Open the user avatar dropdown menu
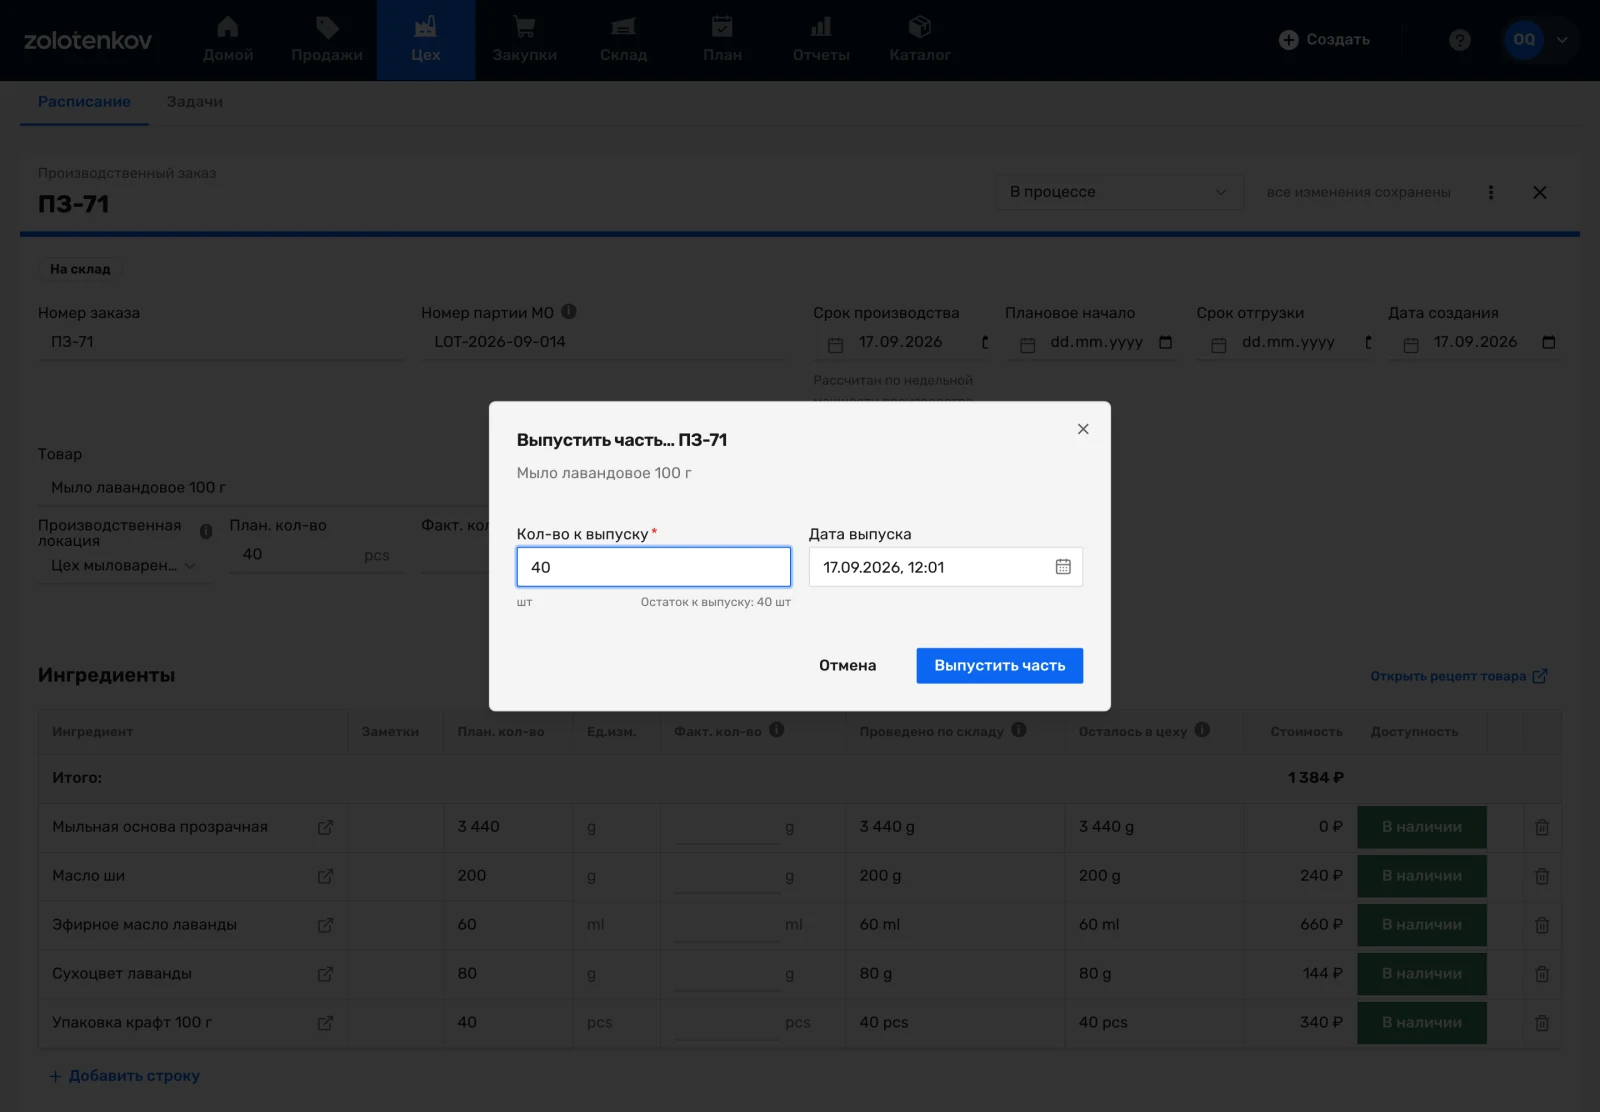The image size is (1600, 1112). click(x=1540, y=40)
